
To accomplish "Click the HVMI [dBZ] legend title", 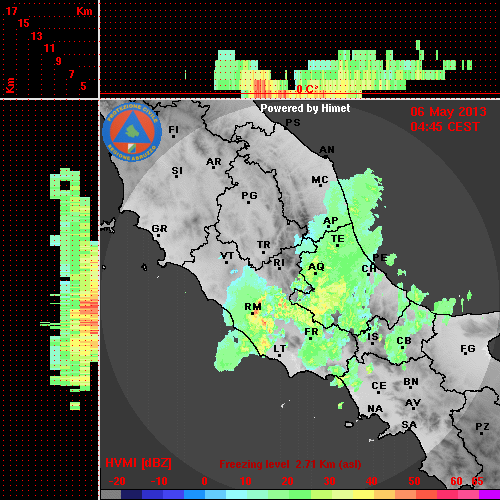I will 138,463.
